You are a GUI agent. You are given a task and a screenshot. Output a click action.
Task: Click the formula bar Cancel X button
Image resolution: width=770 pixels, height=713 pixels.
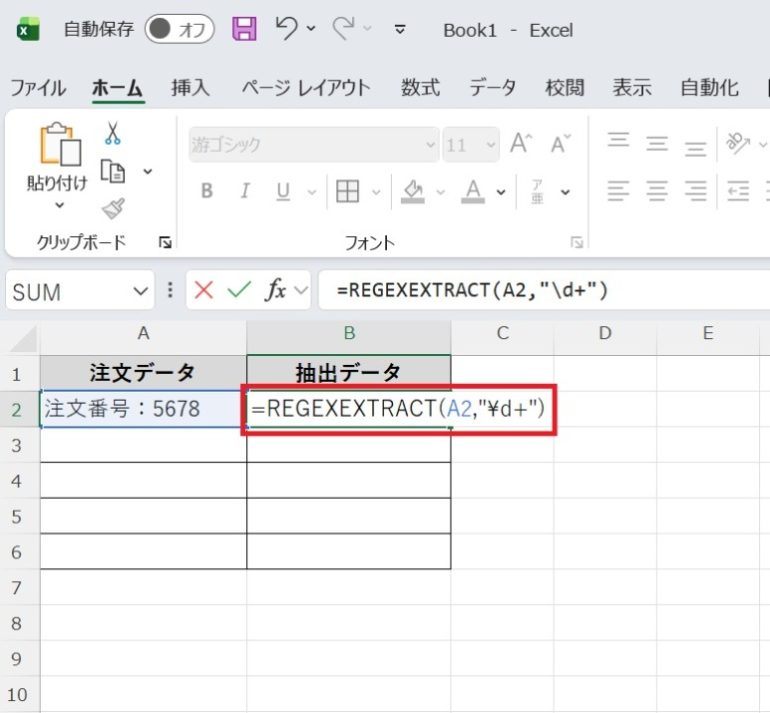(x=203, y=290)
